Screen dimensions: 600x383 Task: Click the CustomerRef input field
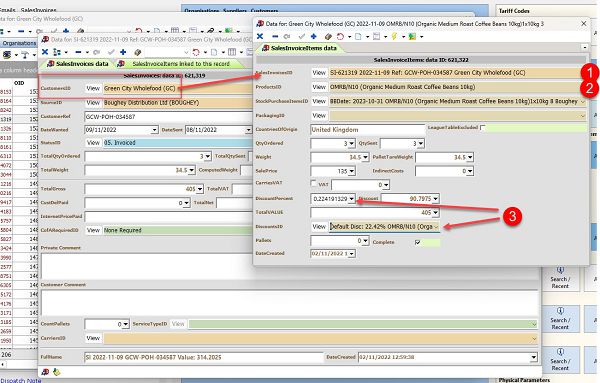click(x=168, y=117)
